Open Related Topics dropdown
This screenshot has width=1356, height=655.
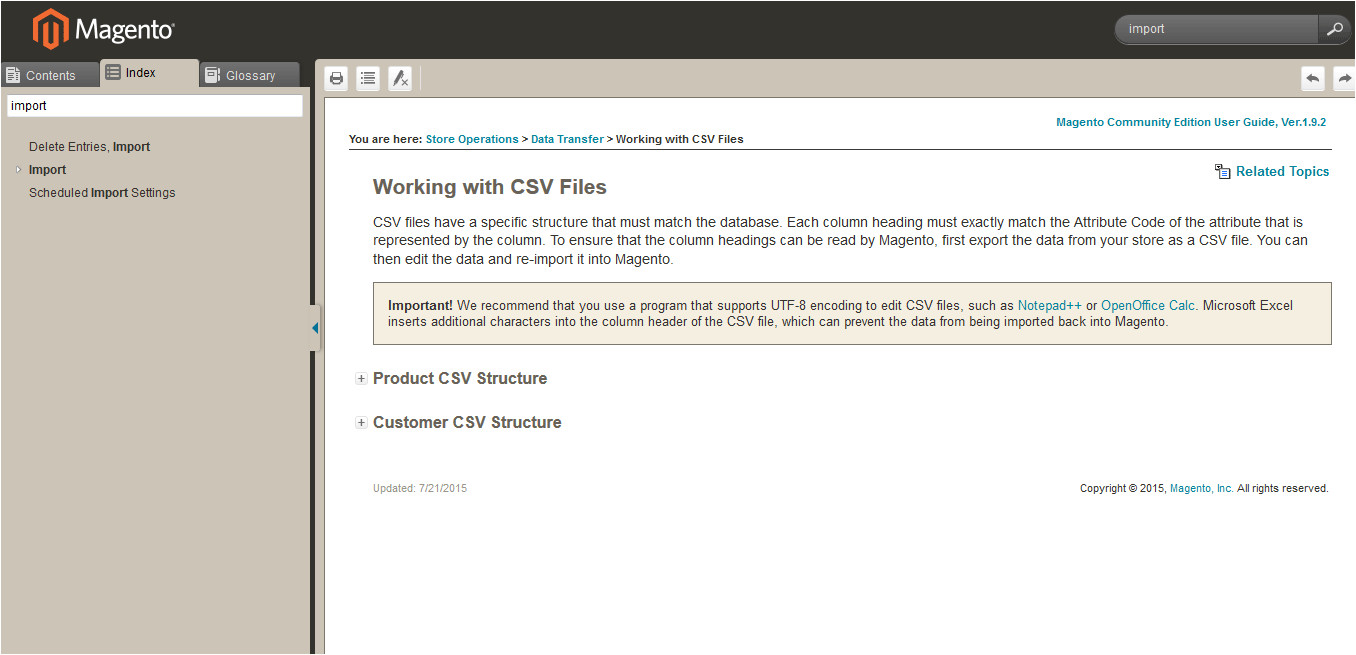(x=1282, y=171)
